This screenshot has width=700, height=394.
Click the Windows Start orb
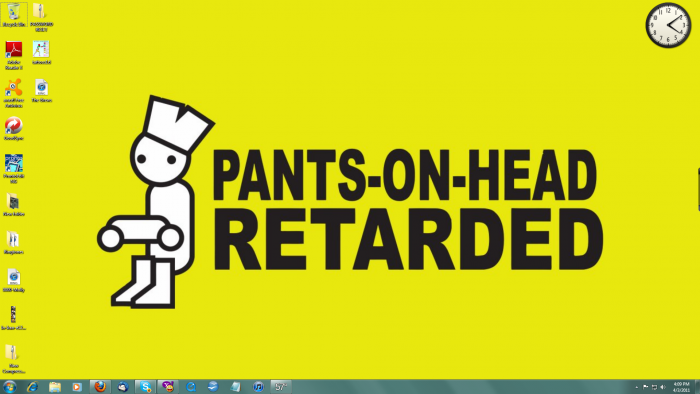pyautogui.click(x=9, y=386)
